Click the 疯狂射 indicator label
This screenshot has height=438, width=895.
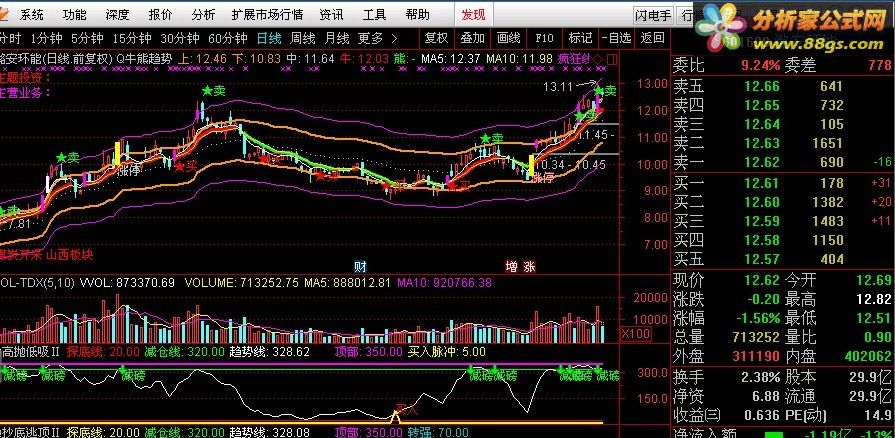click(x=574, y=58)
